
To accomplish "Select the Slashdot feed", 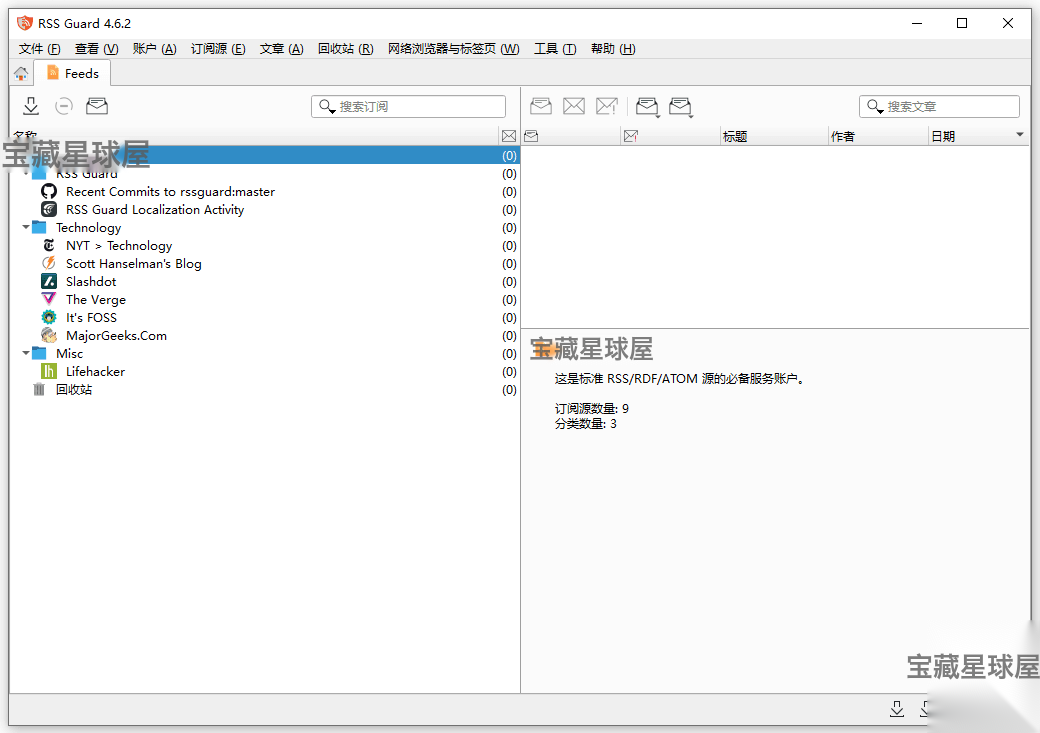I will (x=264, y=281).
